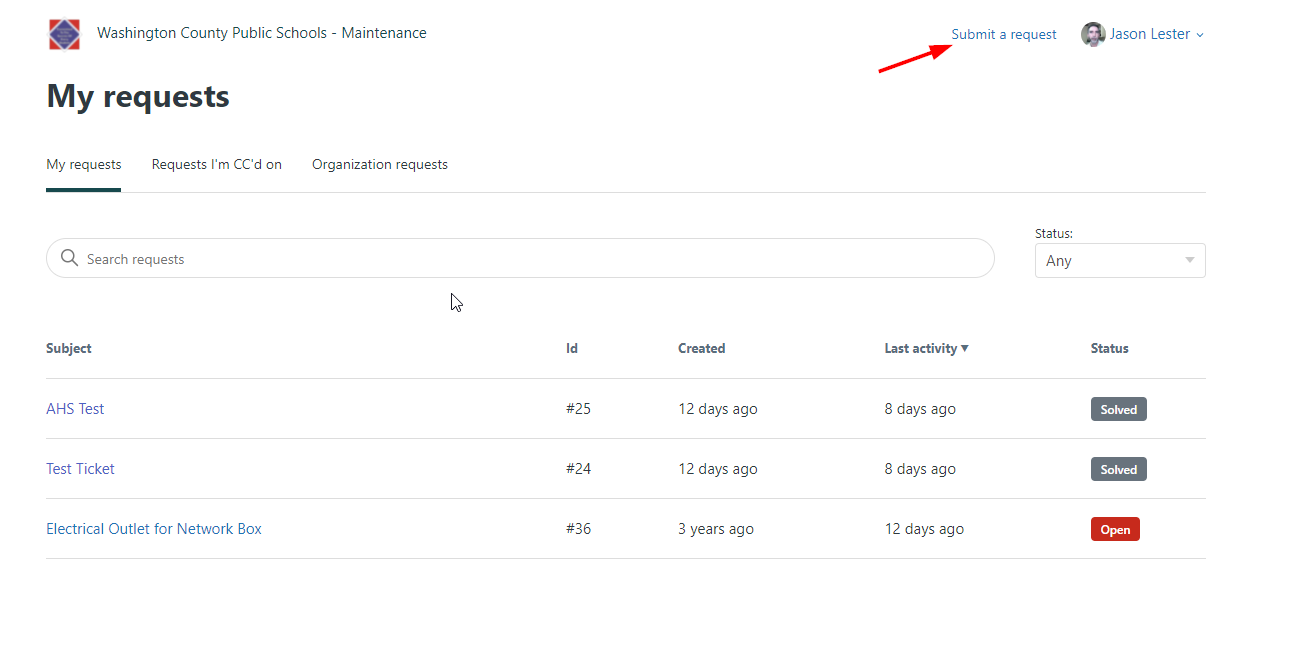Viewport: 1292px width, 657px height.
Task: Click ticket id #36
Action: point(579,528)
